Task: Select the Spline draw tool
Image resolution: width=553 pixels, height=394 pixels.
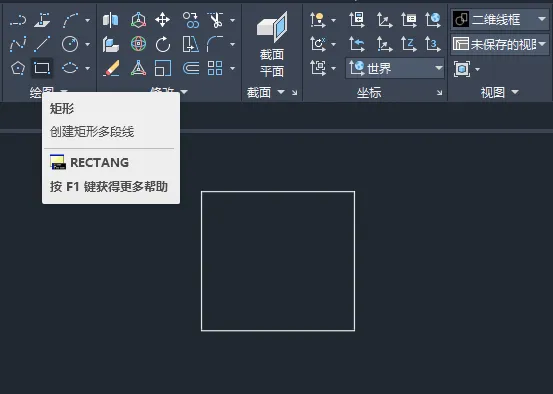Action: coord(18,44)
